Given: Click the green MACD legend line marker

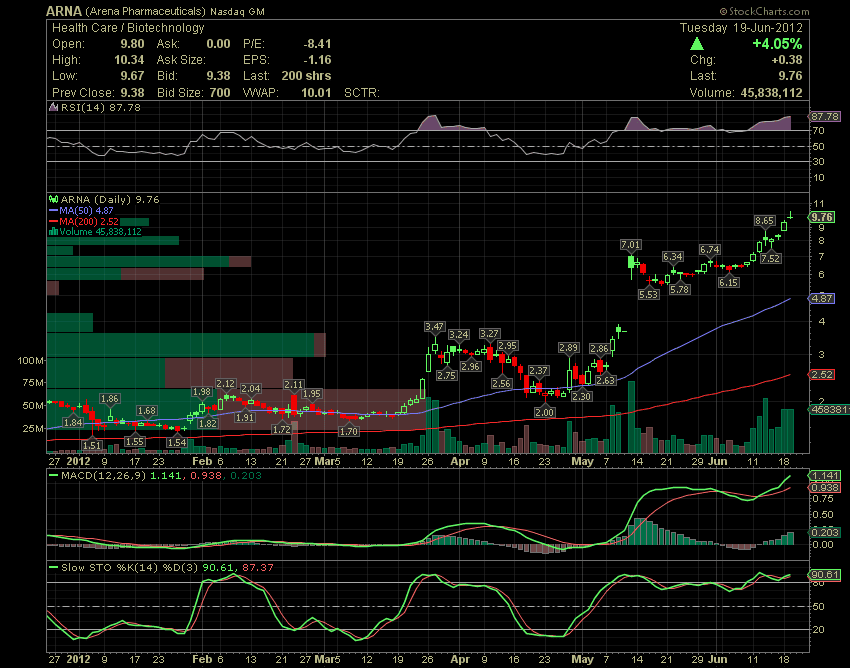Looking at the screenshot, I should tap(53, 476).
